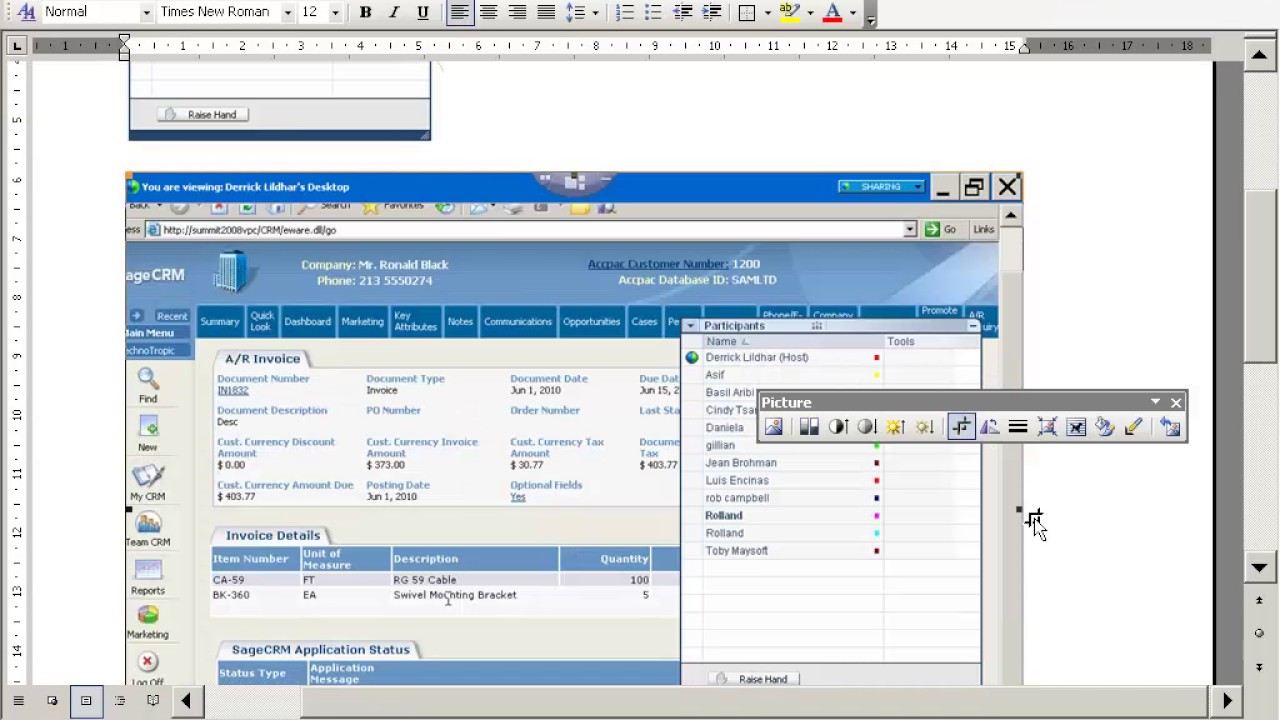The height and width of the screenshot is (720, 1280).
Task: Open the Color control on Picture toolbar
Action: [x=809, y=427]
